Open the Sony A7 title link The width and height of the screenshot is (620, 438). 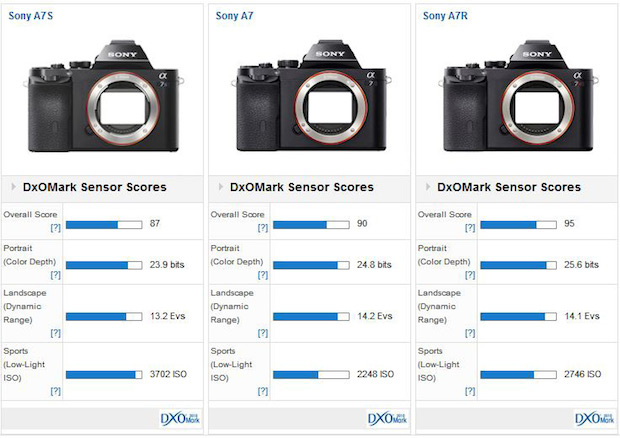point(234,16)
